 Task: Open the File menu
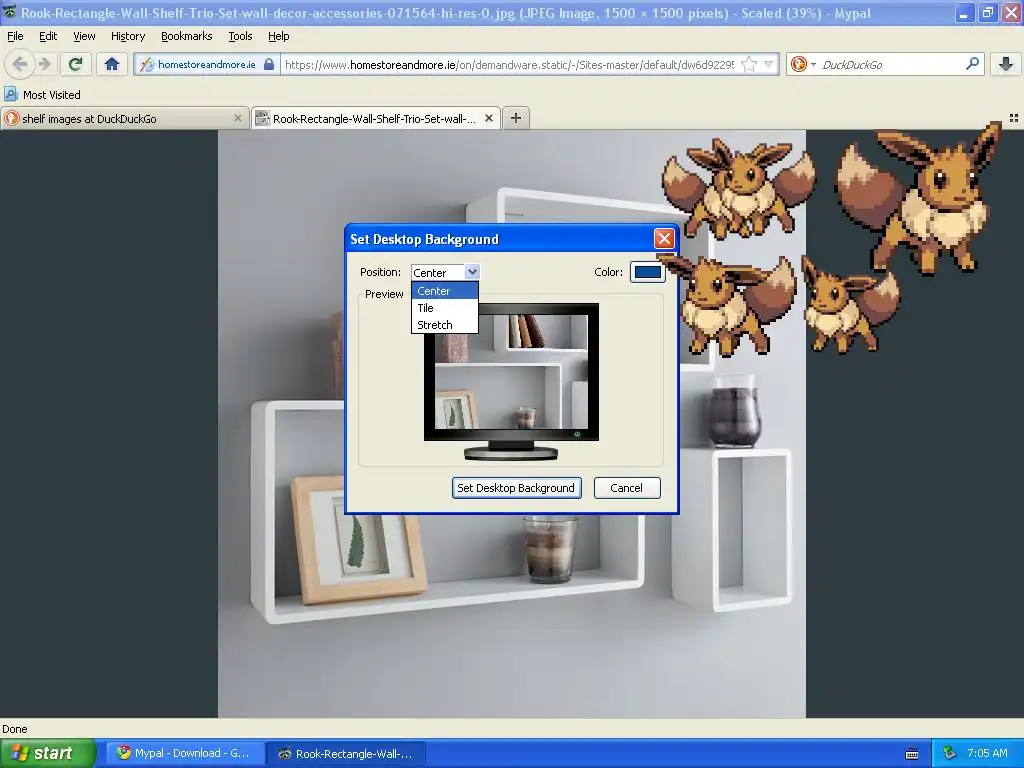[x=15, y=36]
